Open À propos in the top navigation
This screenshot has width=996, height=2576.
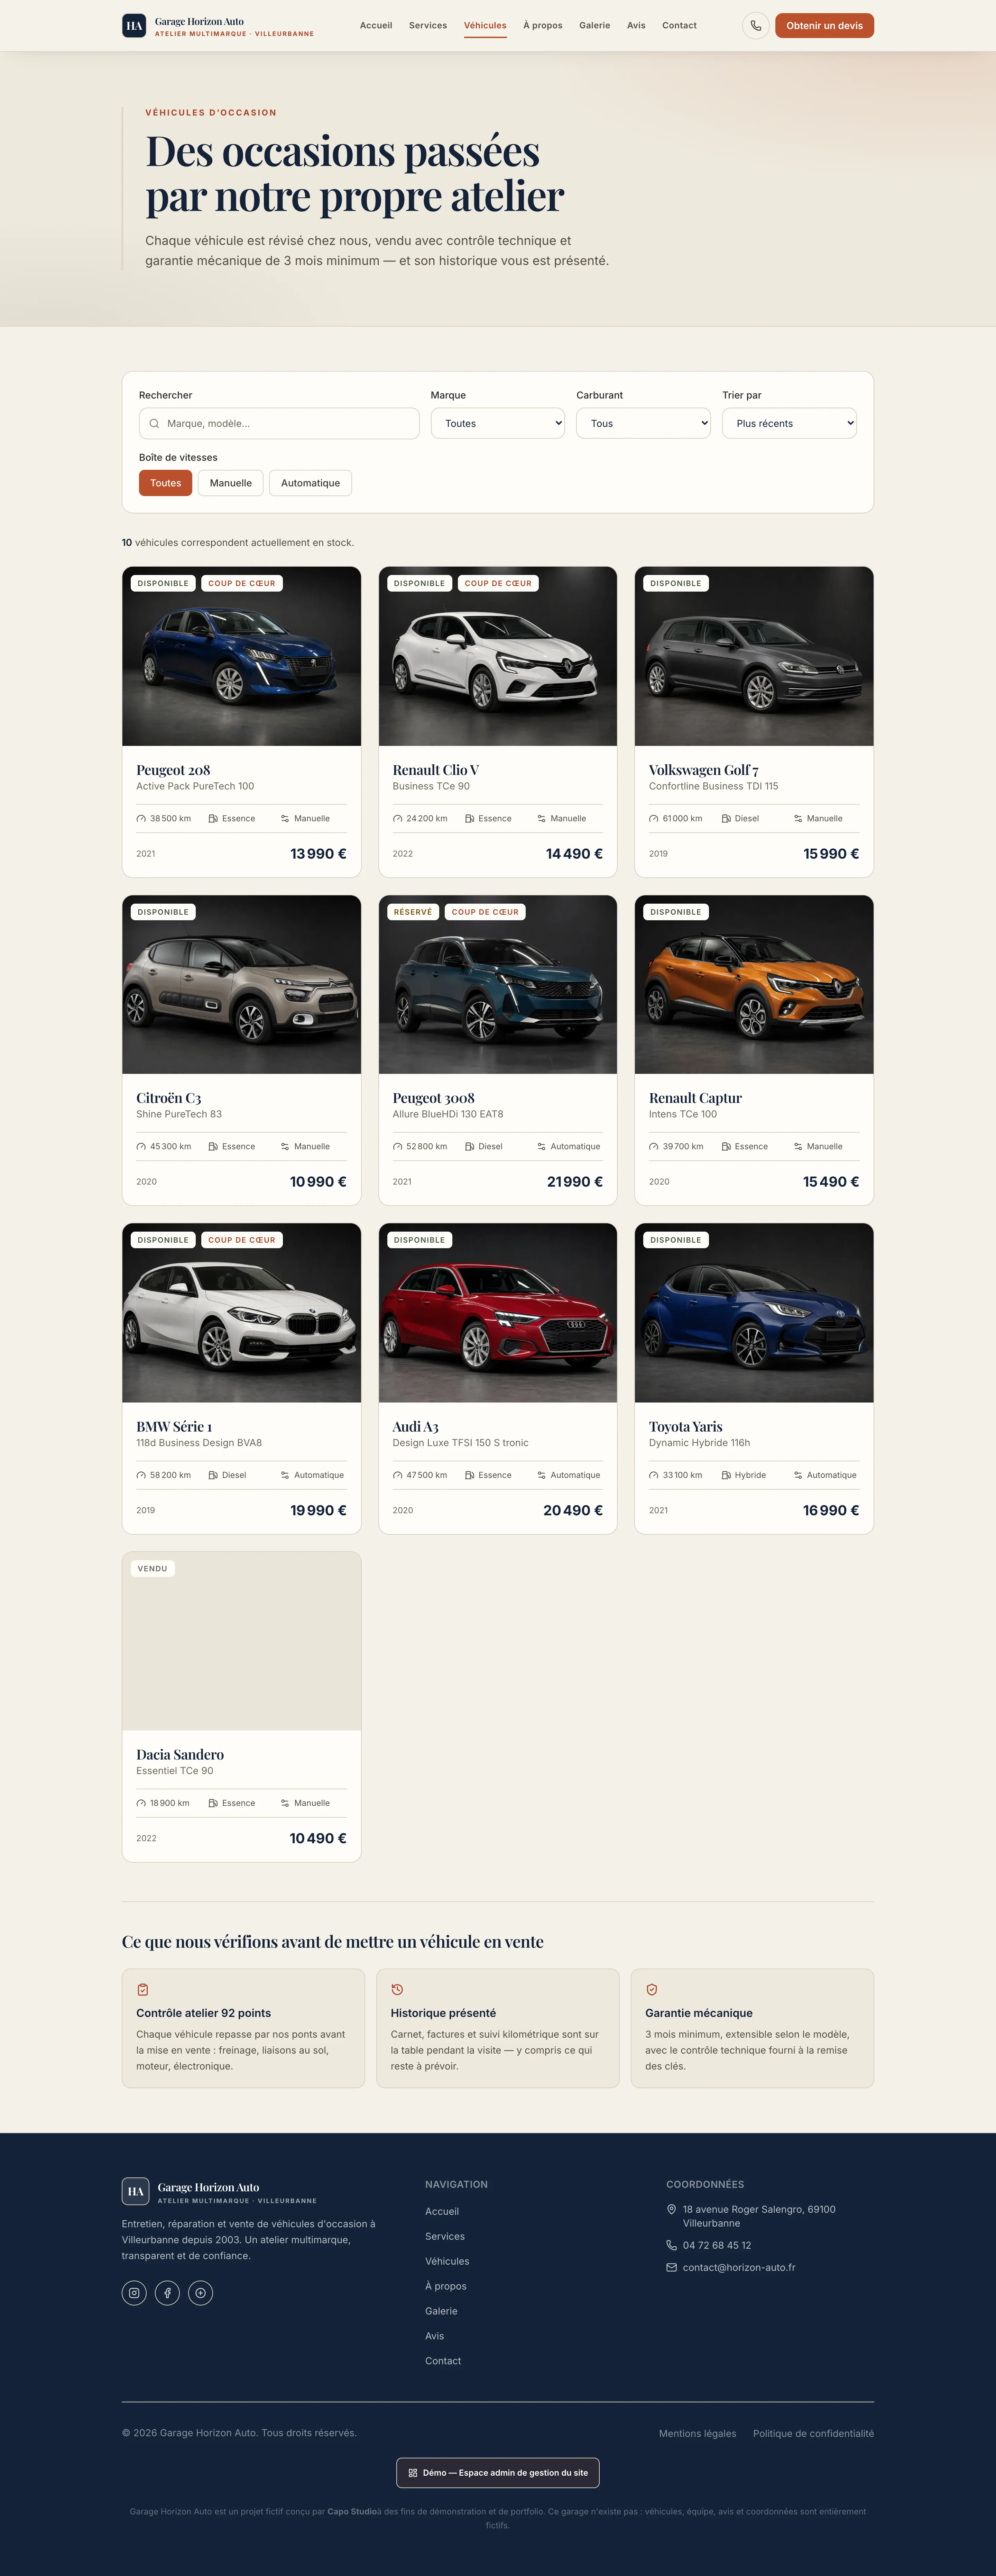(543, 26)
